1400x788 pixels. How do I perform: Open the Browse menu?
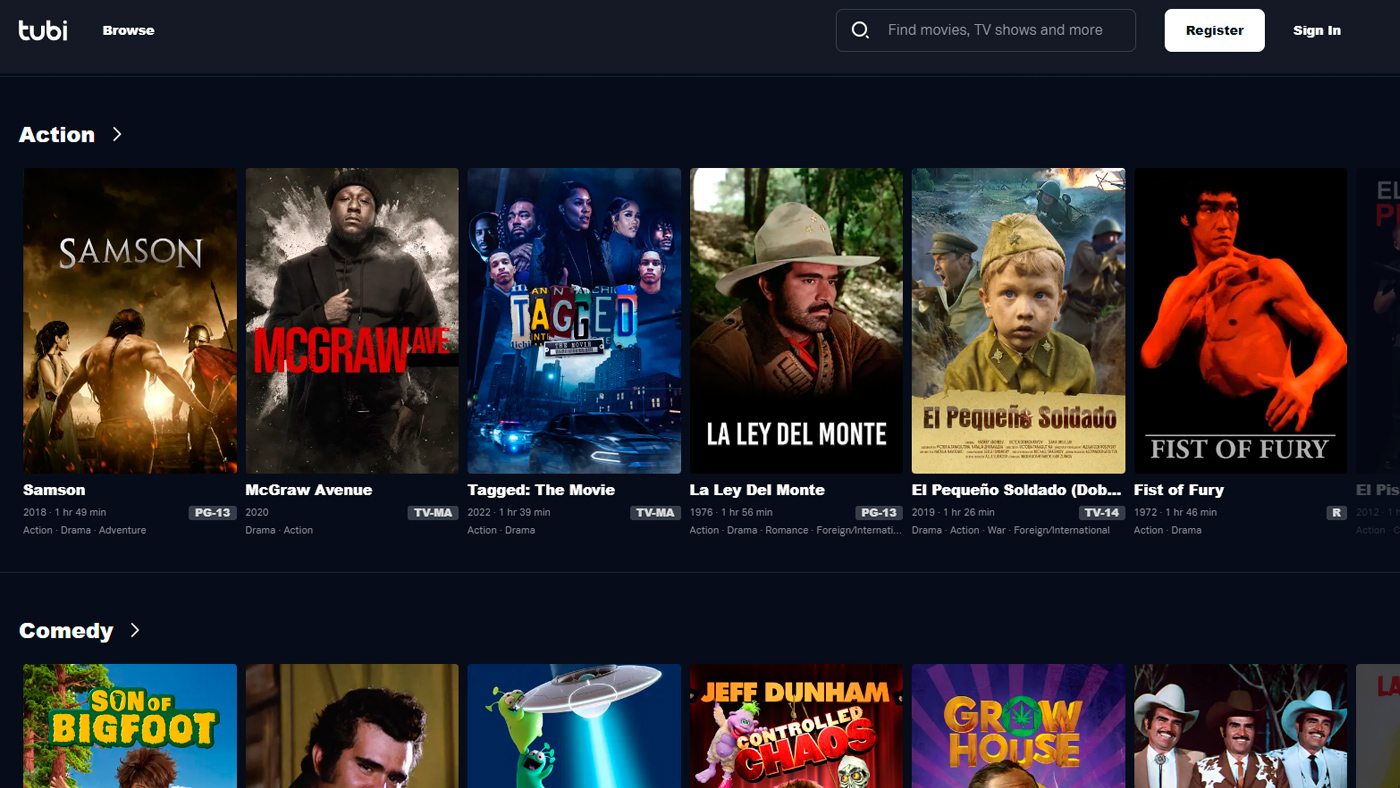pyautogui.click(x=128, y=30)
